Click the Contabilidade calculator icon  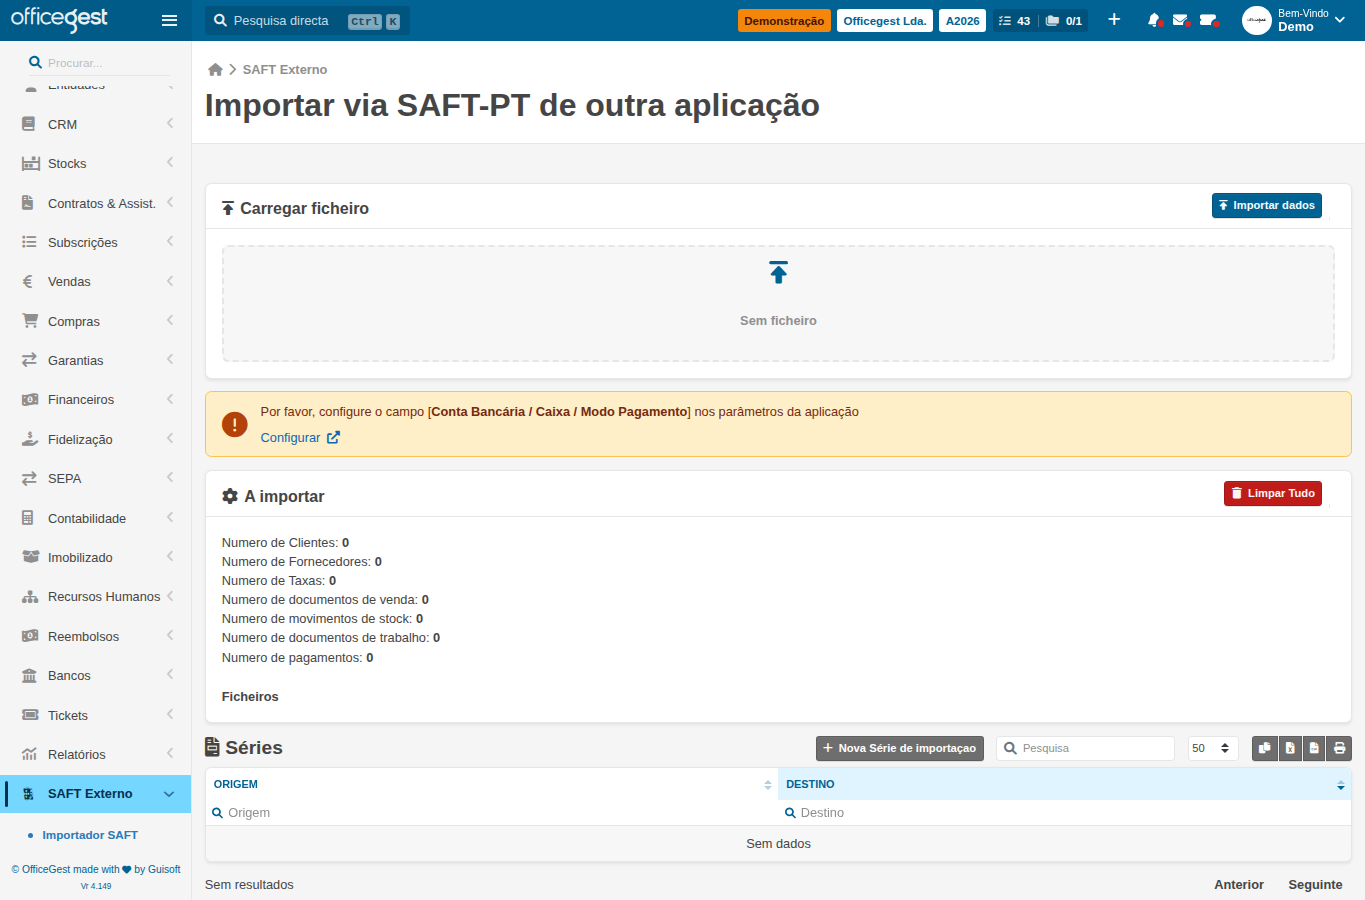point(28,518)
